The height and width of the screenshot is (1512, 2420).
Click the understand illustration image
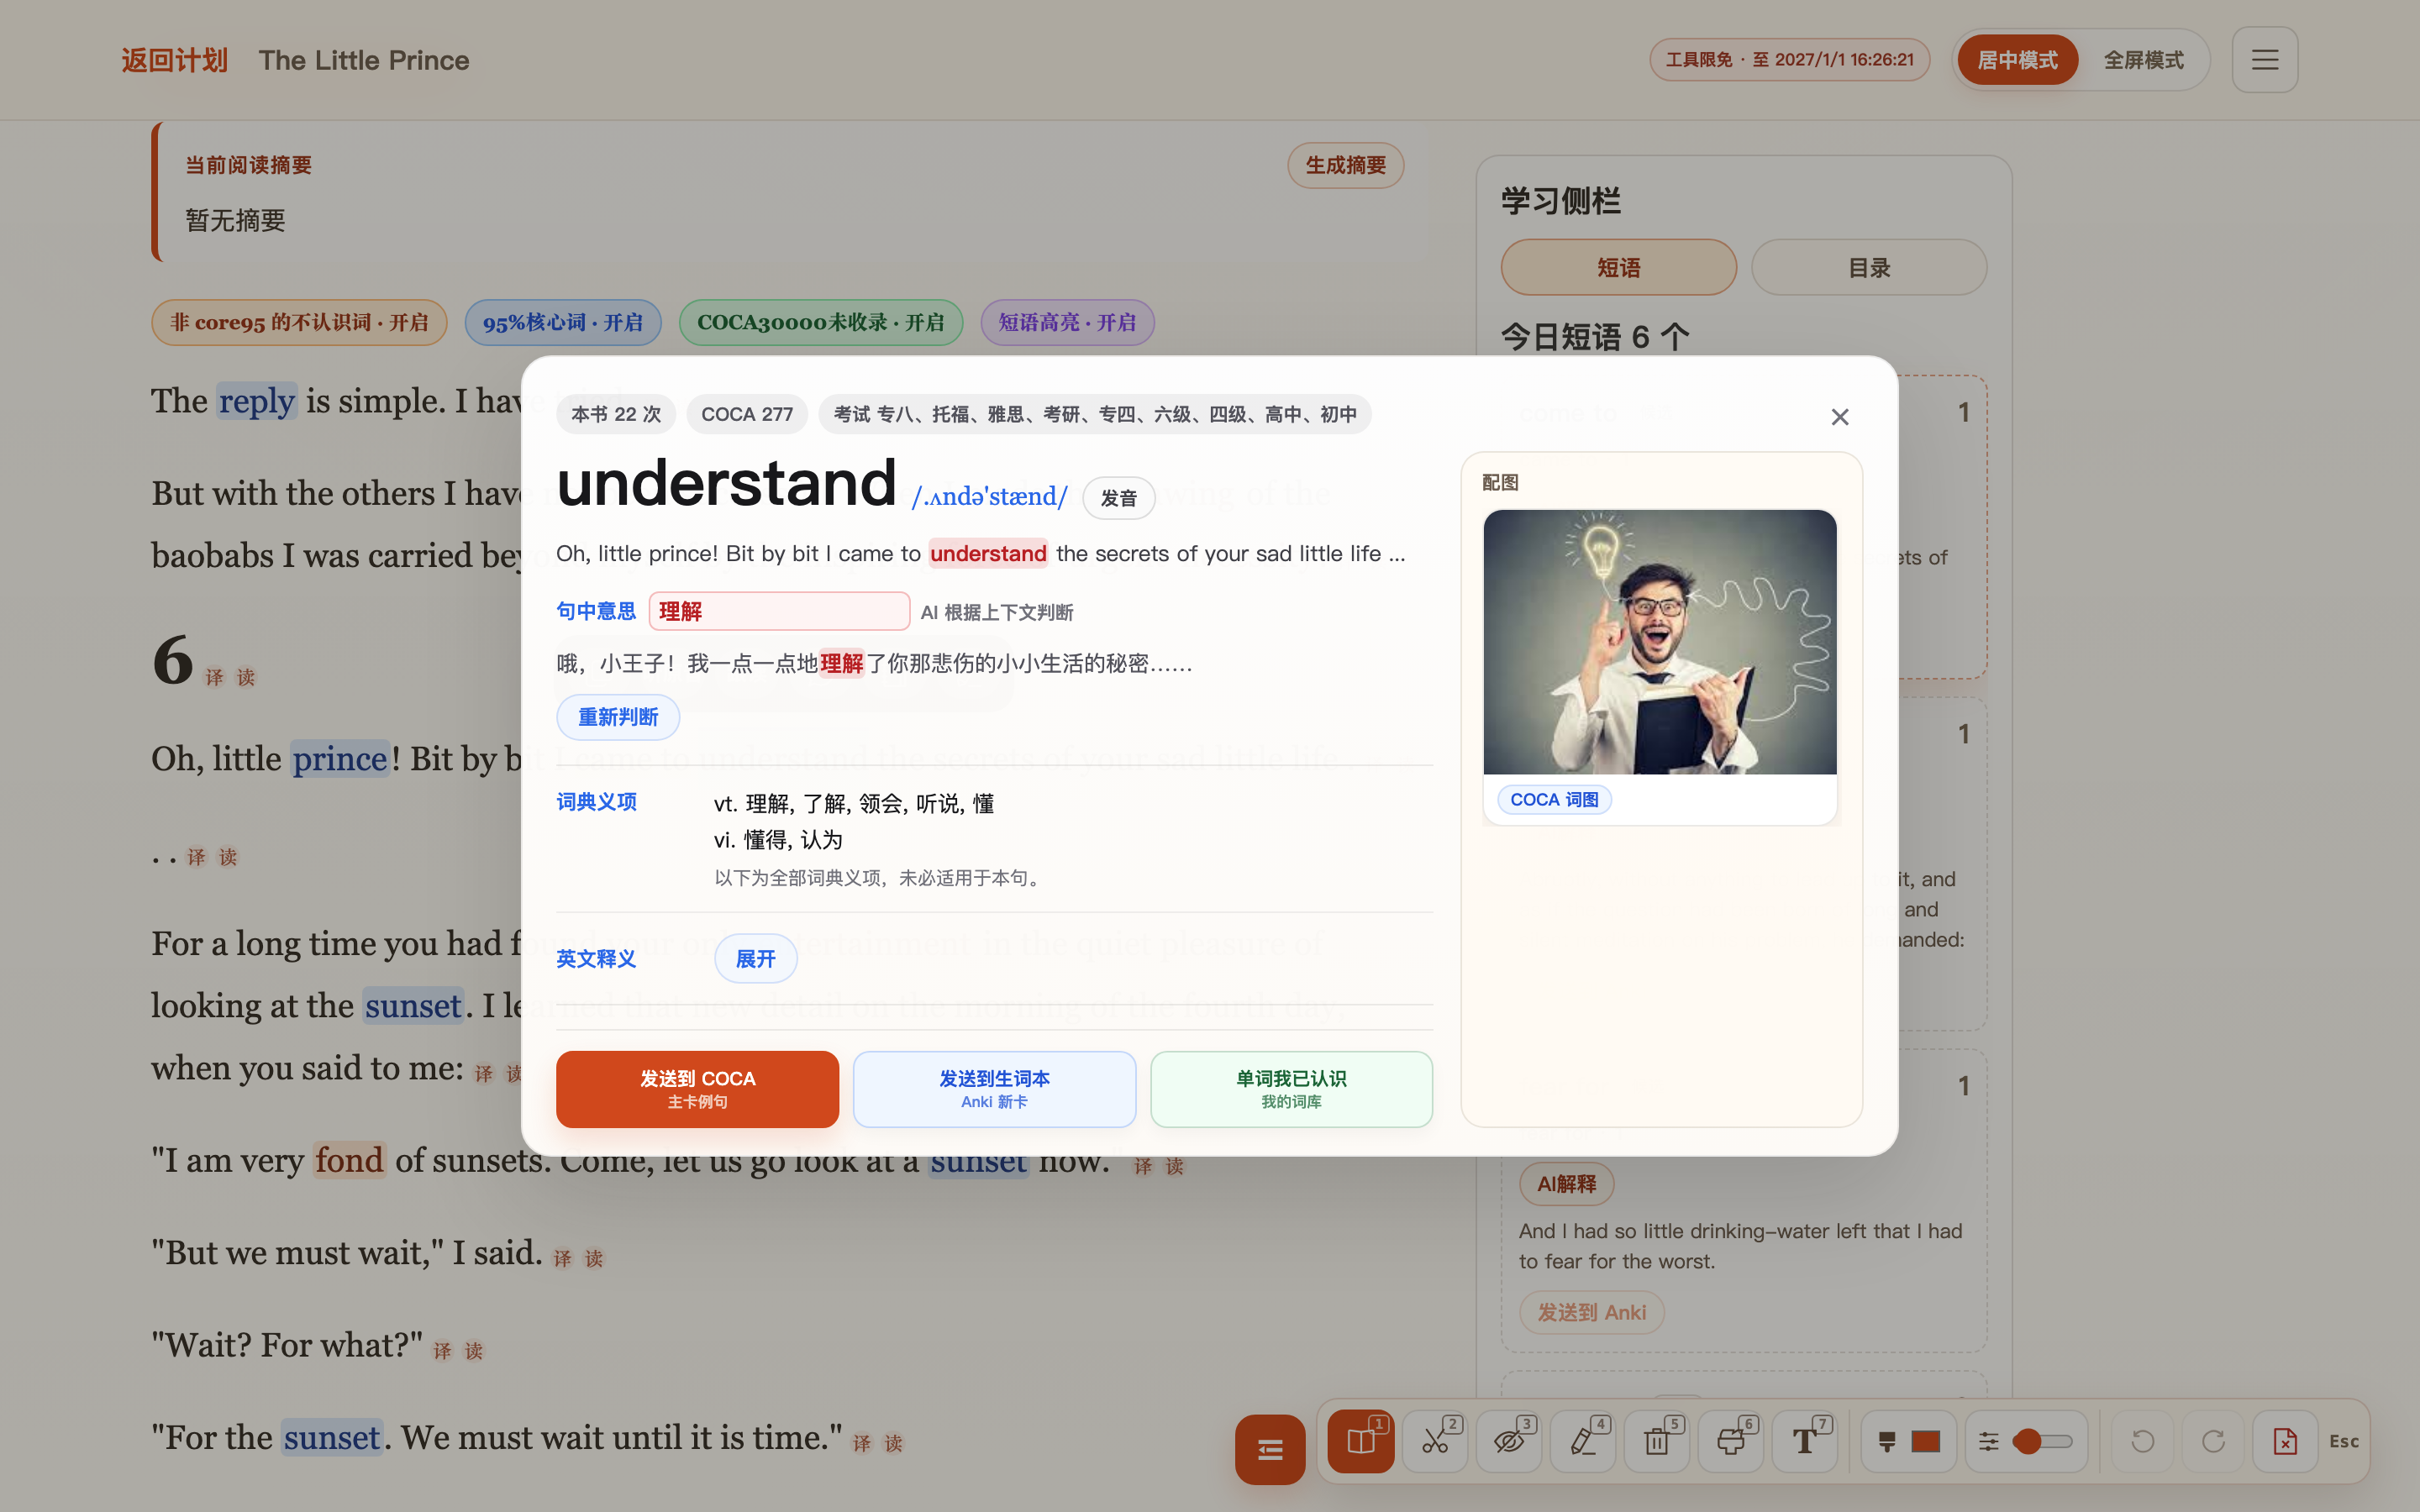click(x=1660, y=642)
